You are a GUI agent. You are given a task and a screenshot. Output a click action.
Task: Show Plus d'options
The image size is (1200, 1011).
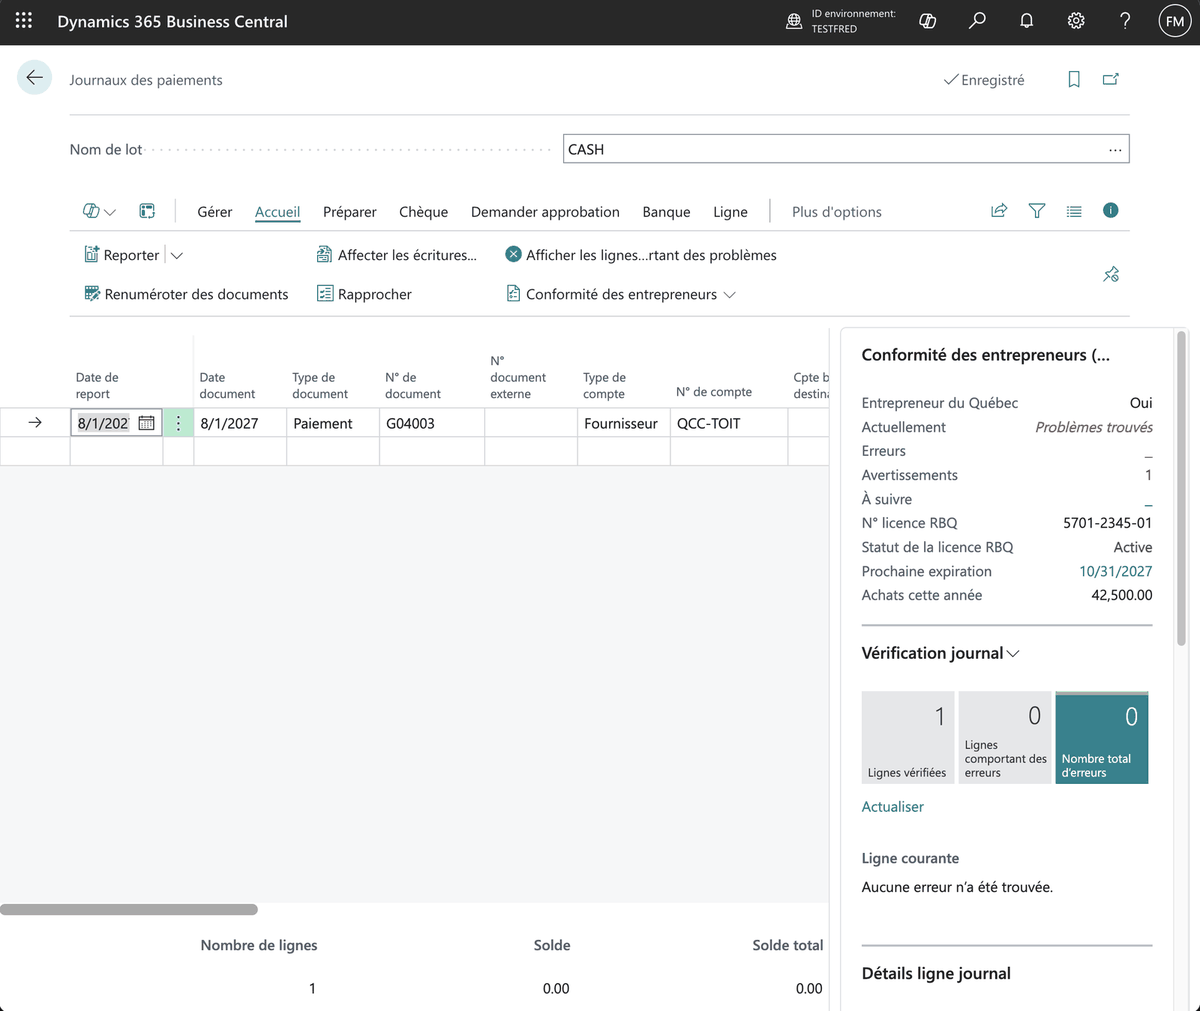[x=837, y=212]
